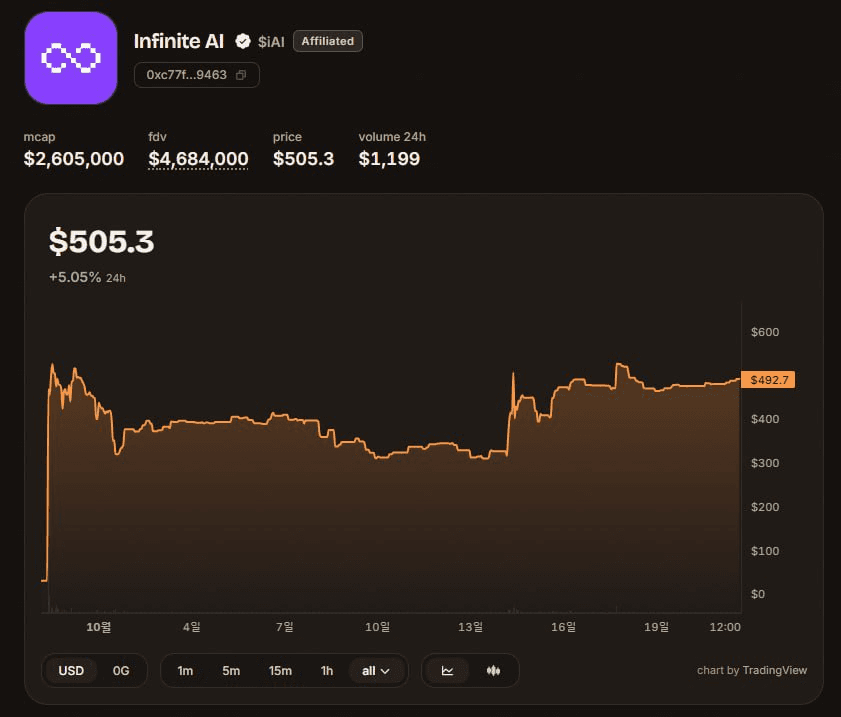Click the 16일 date label

point(563,627)
